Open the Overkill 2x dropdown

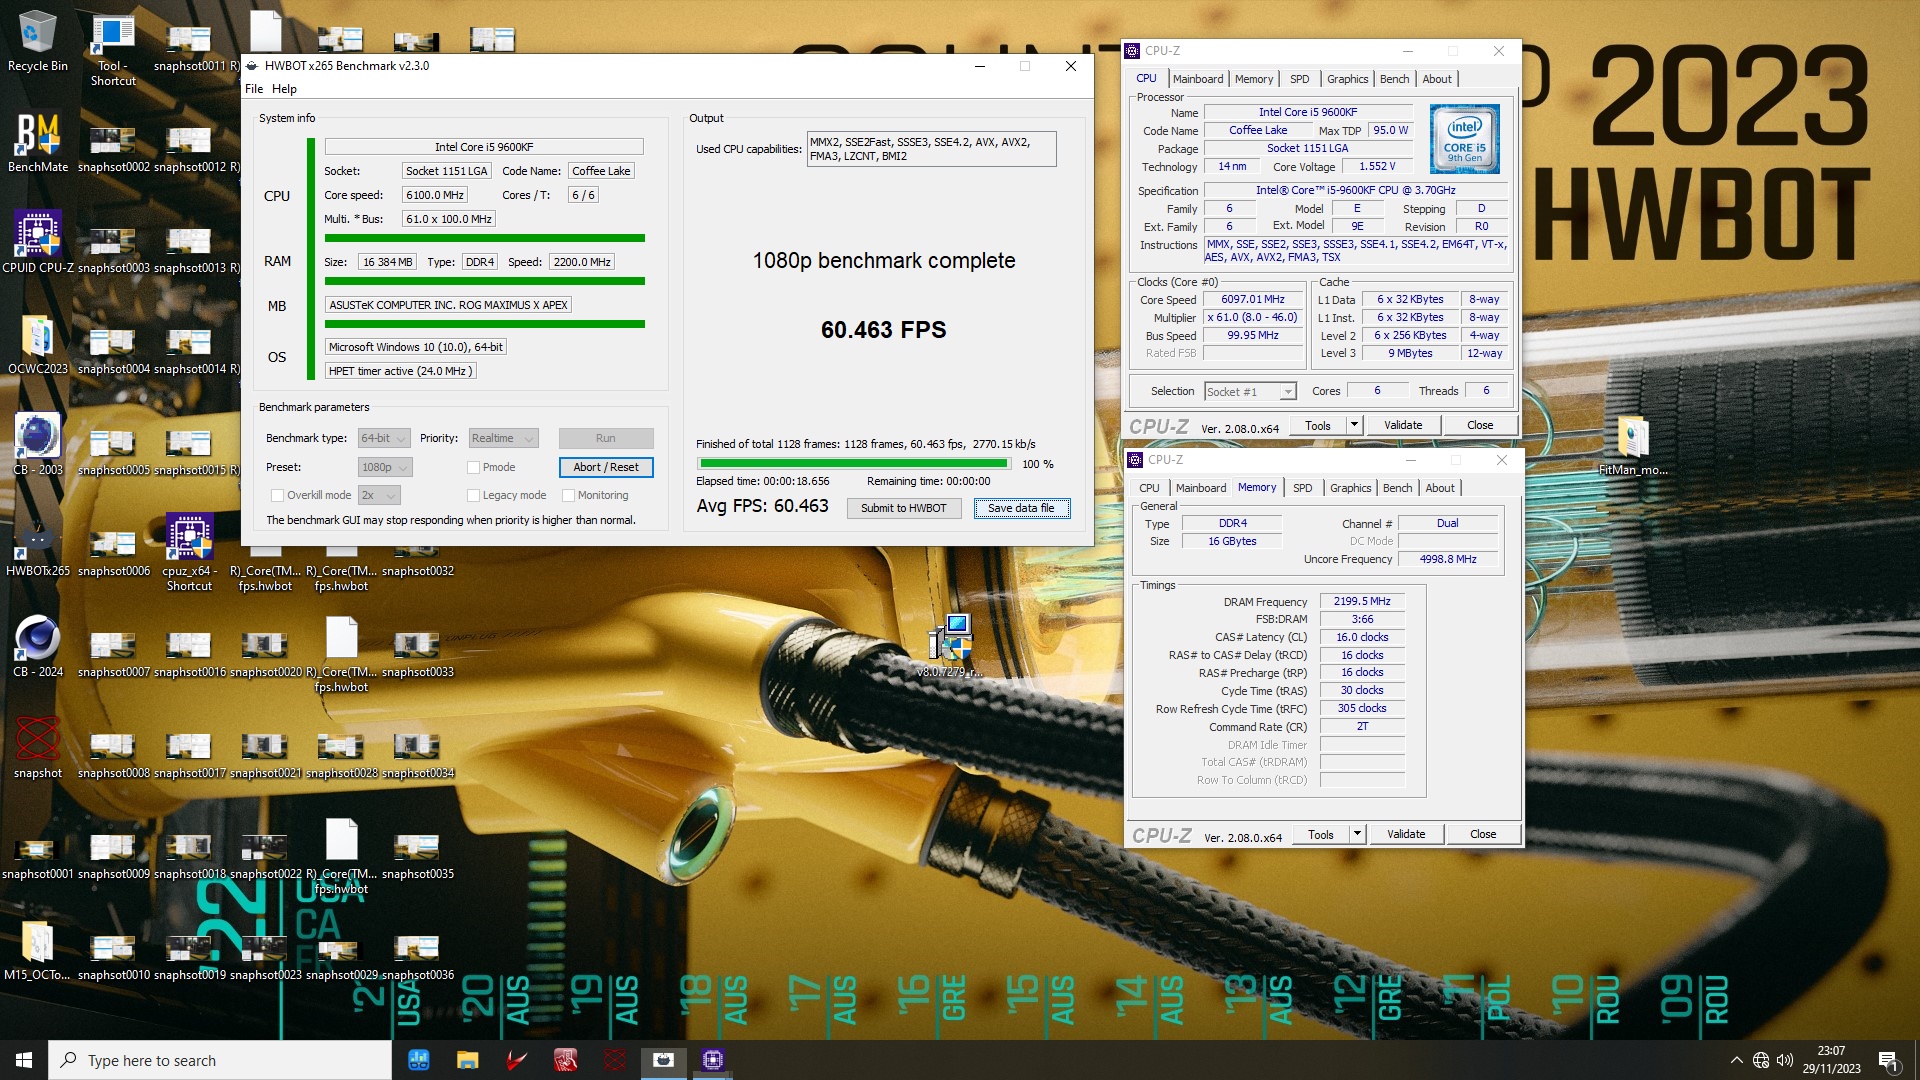point(379,495)
